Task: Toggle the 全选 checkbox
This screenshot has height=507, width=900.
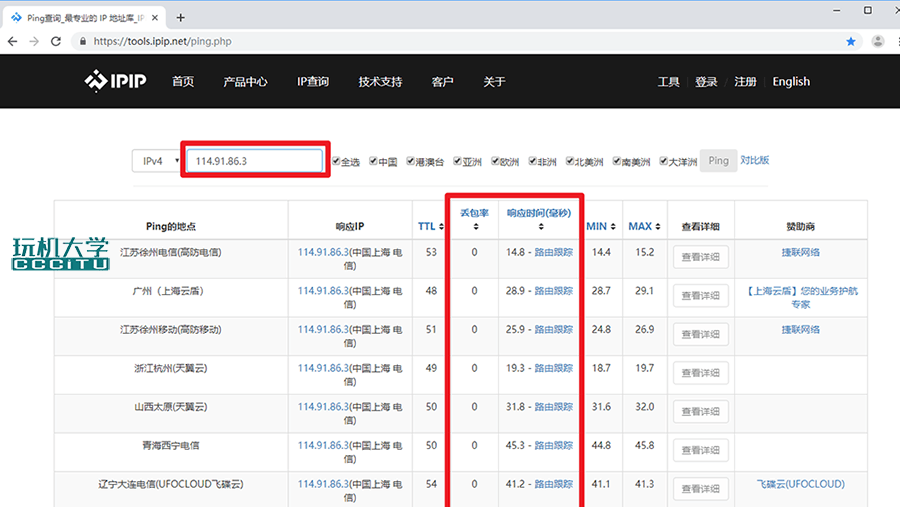Action: (335, 161)
